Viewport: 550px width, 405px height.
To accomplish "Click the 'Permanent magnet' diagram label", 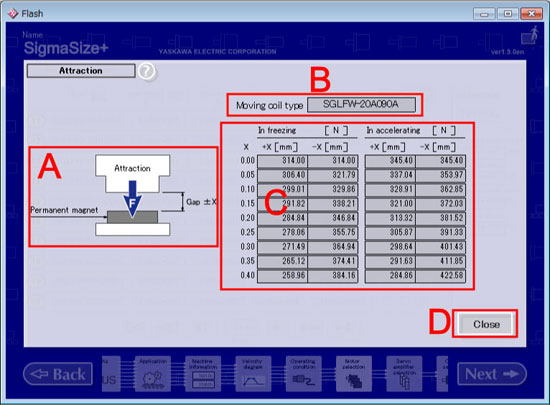I will pyautogui.click(x=64, y=210).
